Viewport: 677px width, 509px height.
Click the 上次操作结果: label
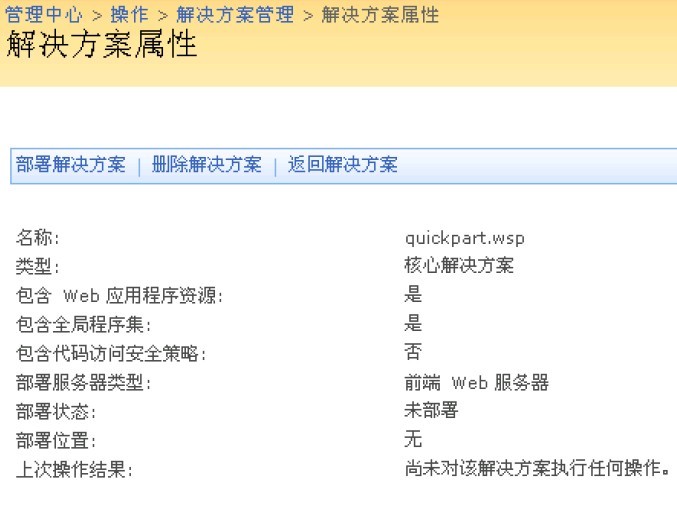(74, 469)
